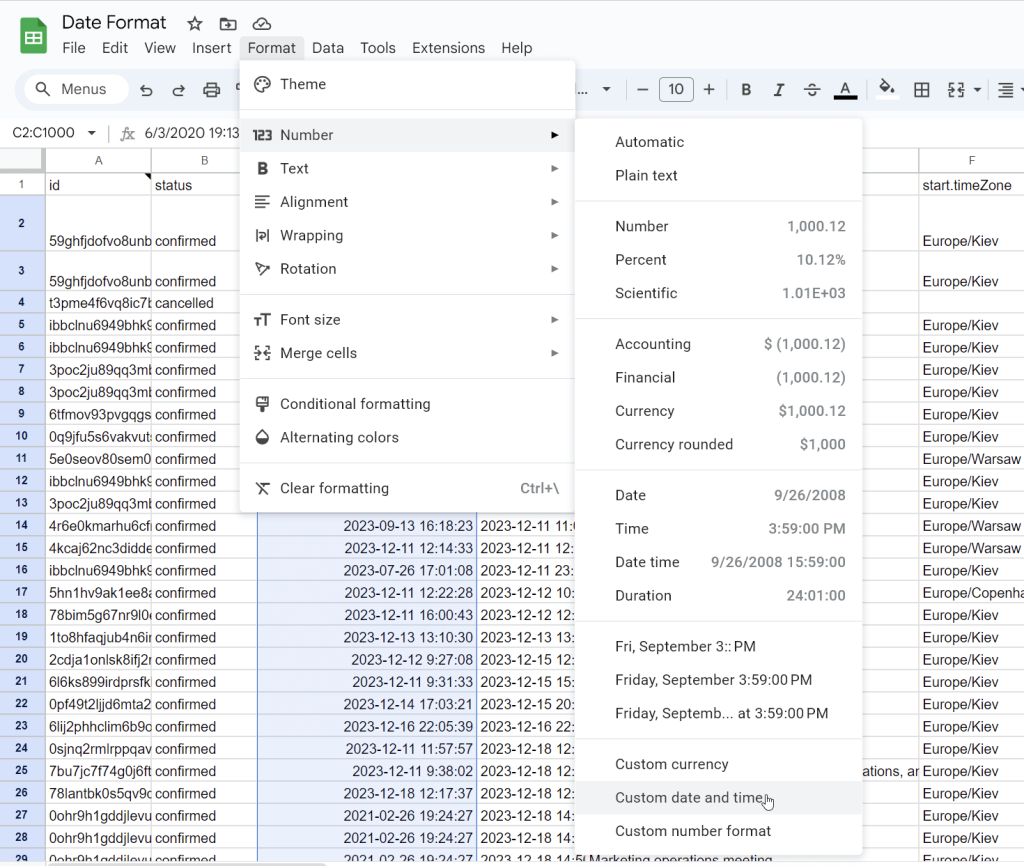This screenshot has height=866, width=1024.
Task: Click the print icon
Action: (211, 89)
